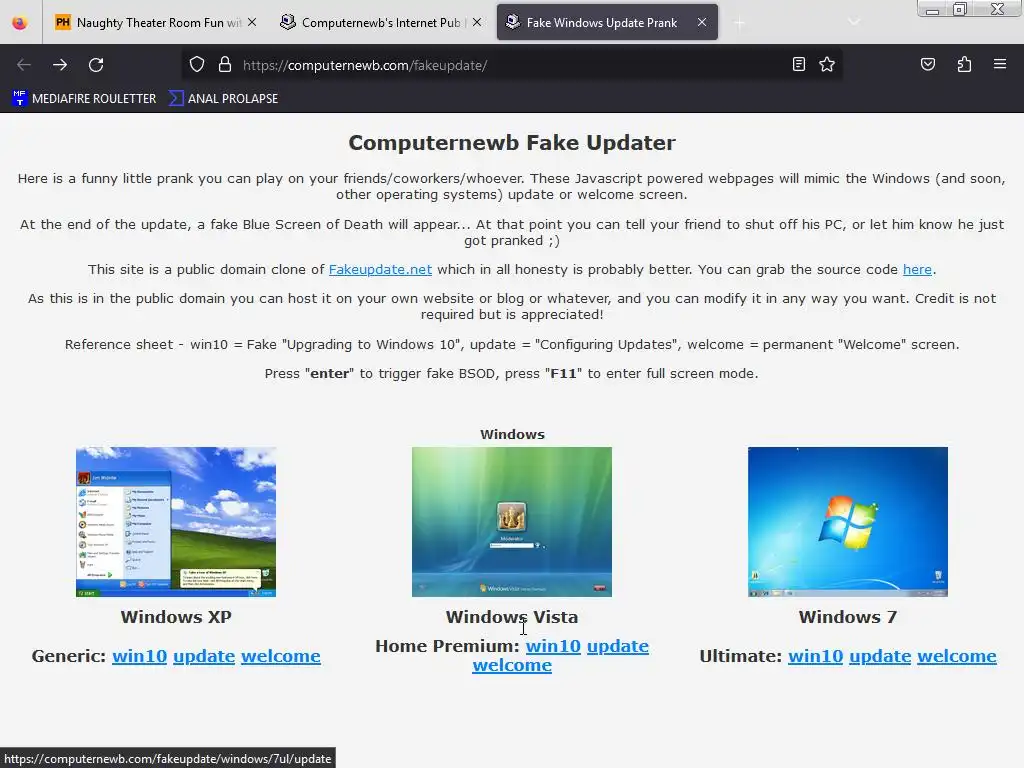Go forward with the forward arrow
Viewport: 1024px width, 768px height.
pos(60,65)
